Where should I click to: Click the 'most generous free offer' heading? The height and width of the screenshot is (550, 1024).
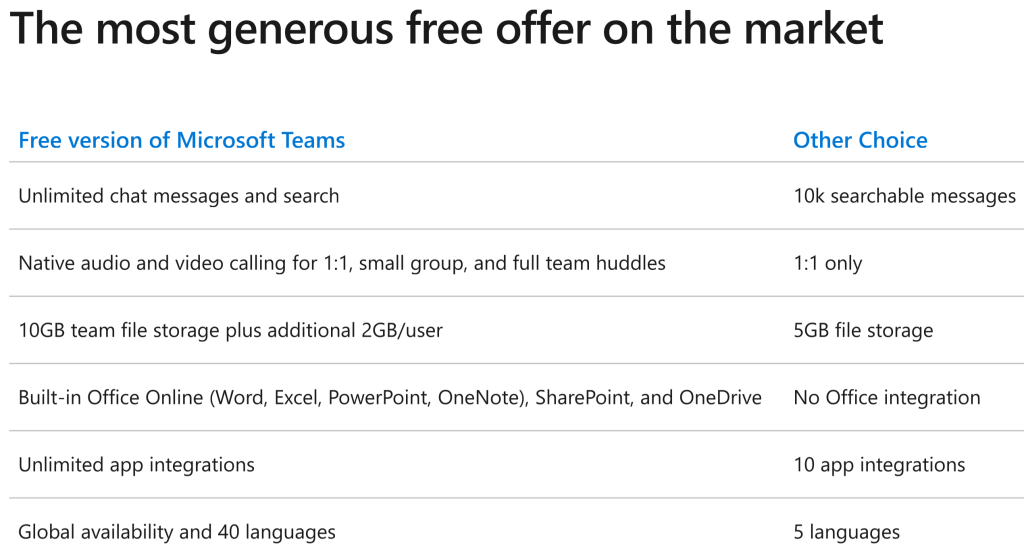447,29
